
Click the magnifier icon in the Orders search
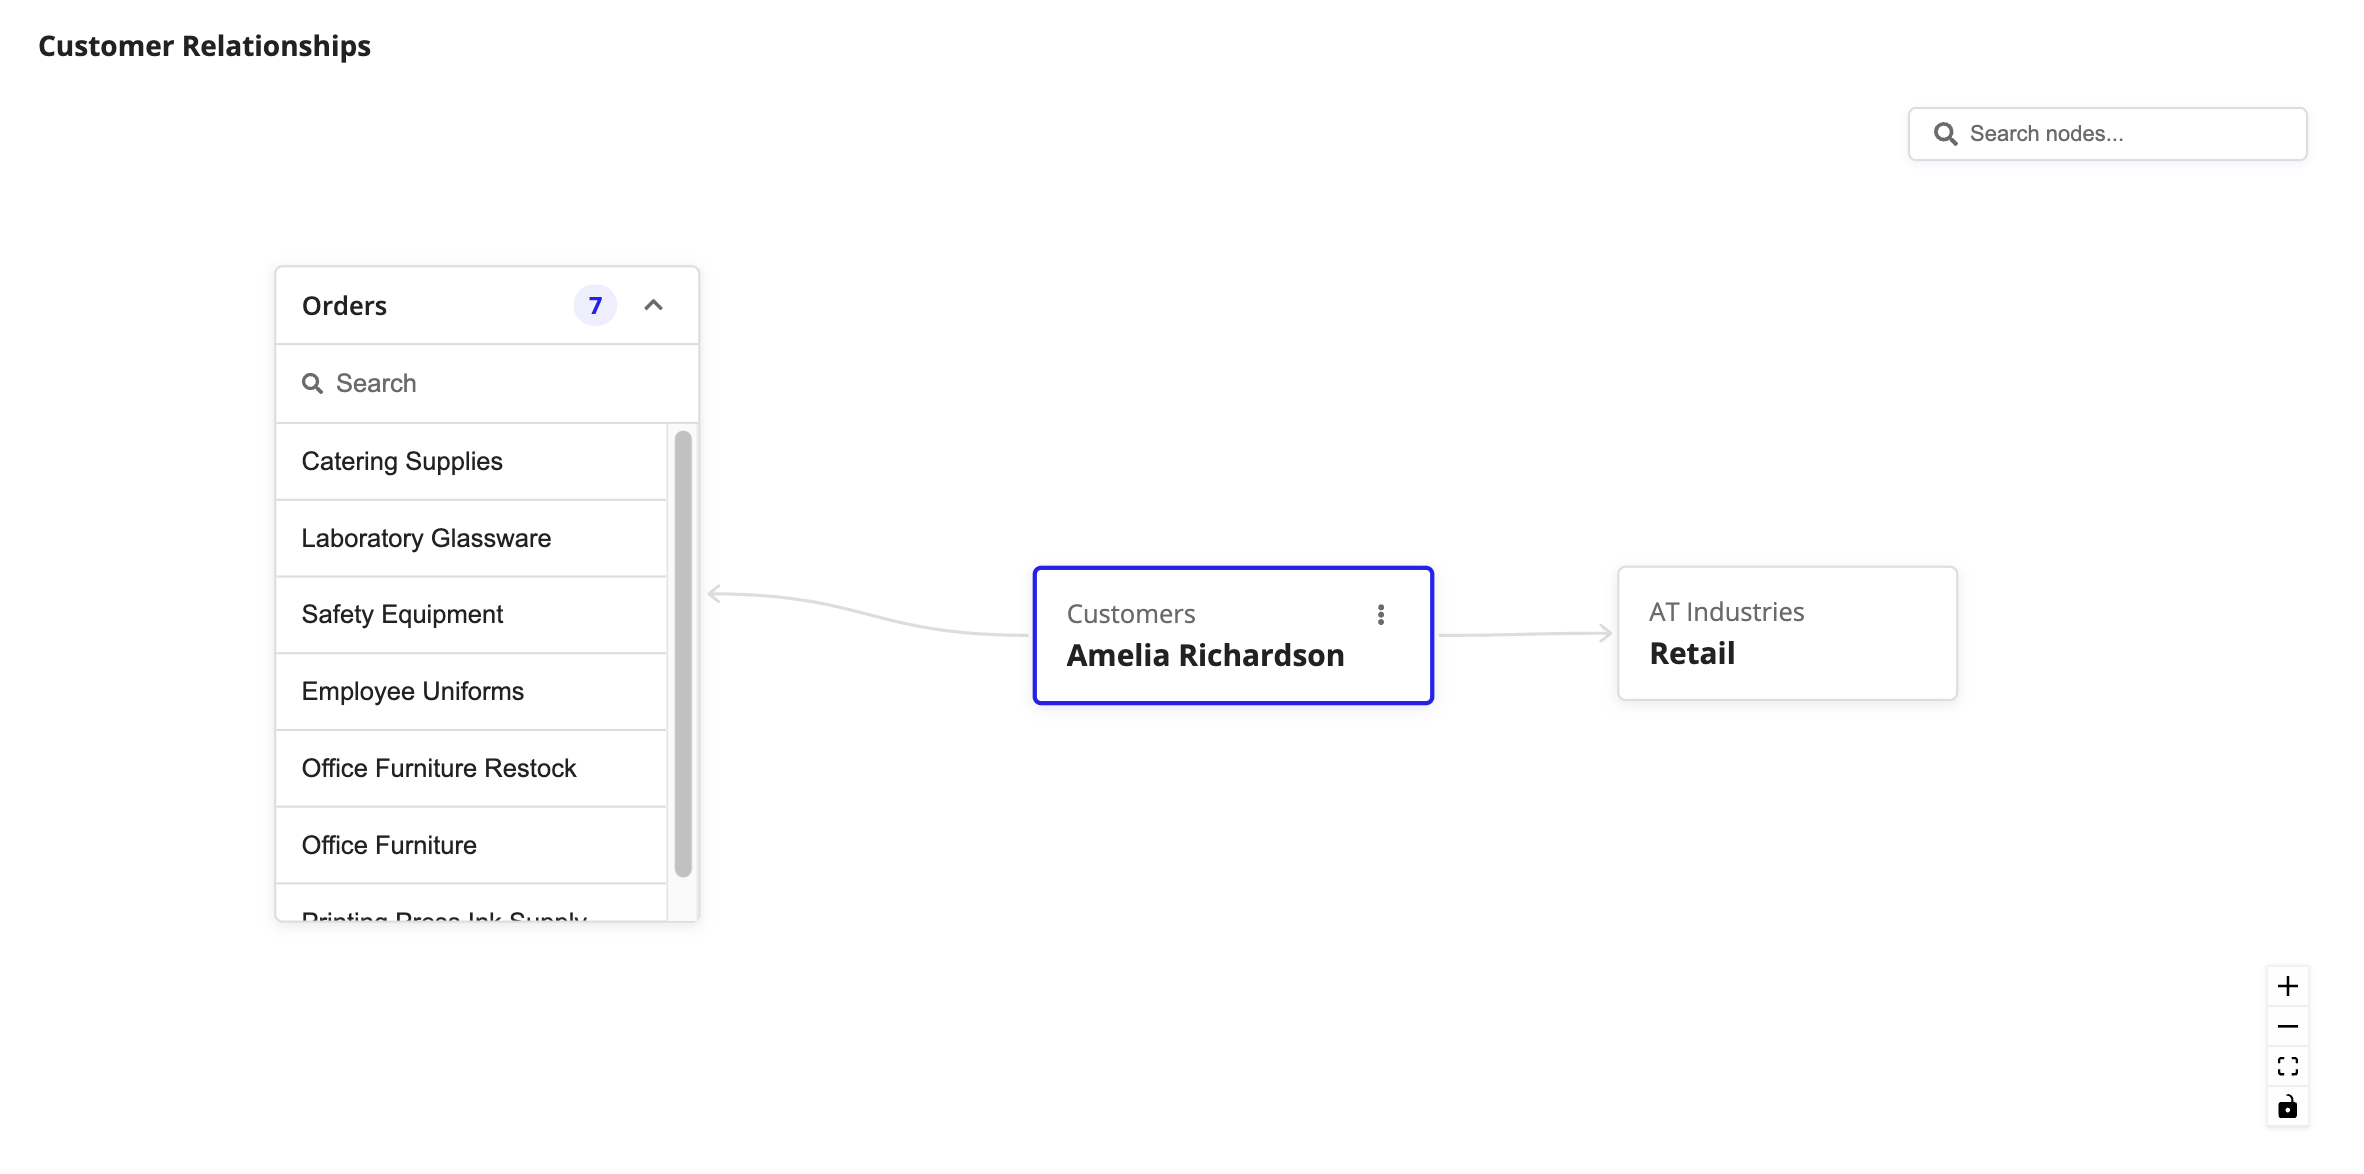pos(312,383)
